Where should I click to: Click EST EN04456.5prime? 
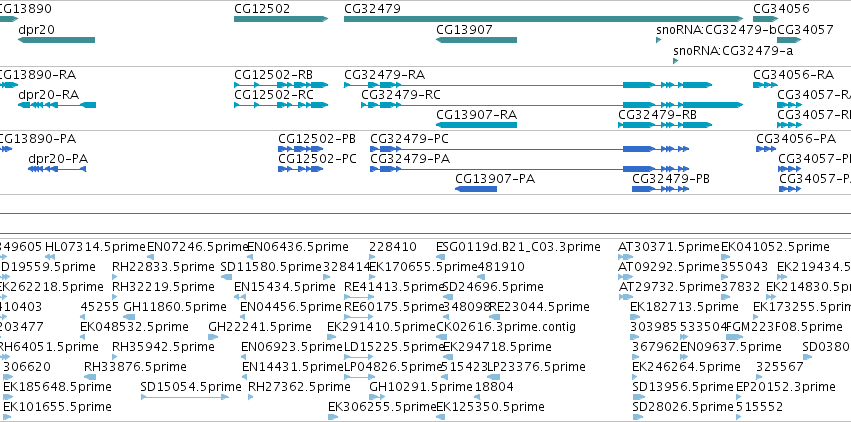291,306
